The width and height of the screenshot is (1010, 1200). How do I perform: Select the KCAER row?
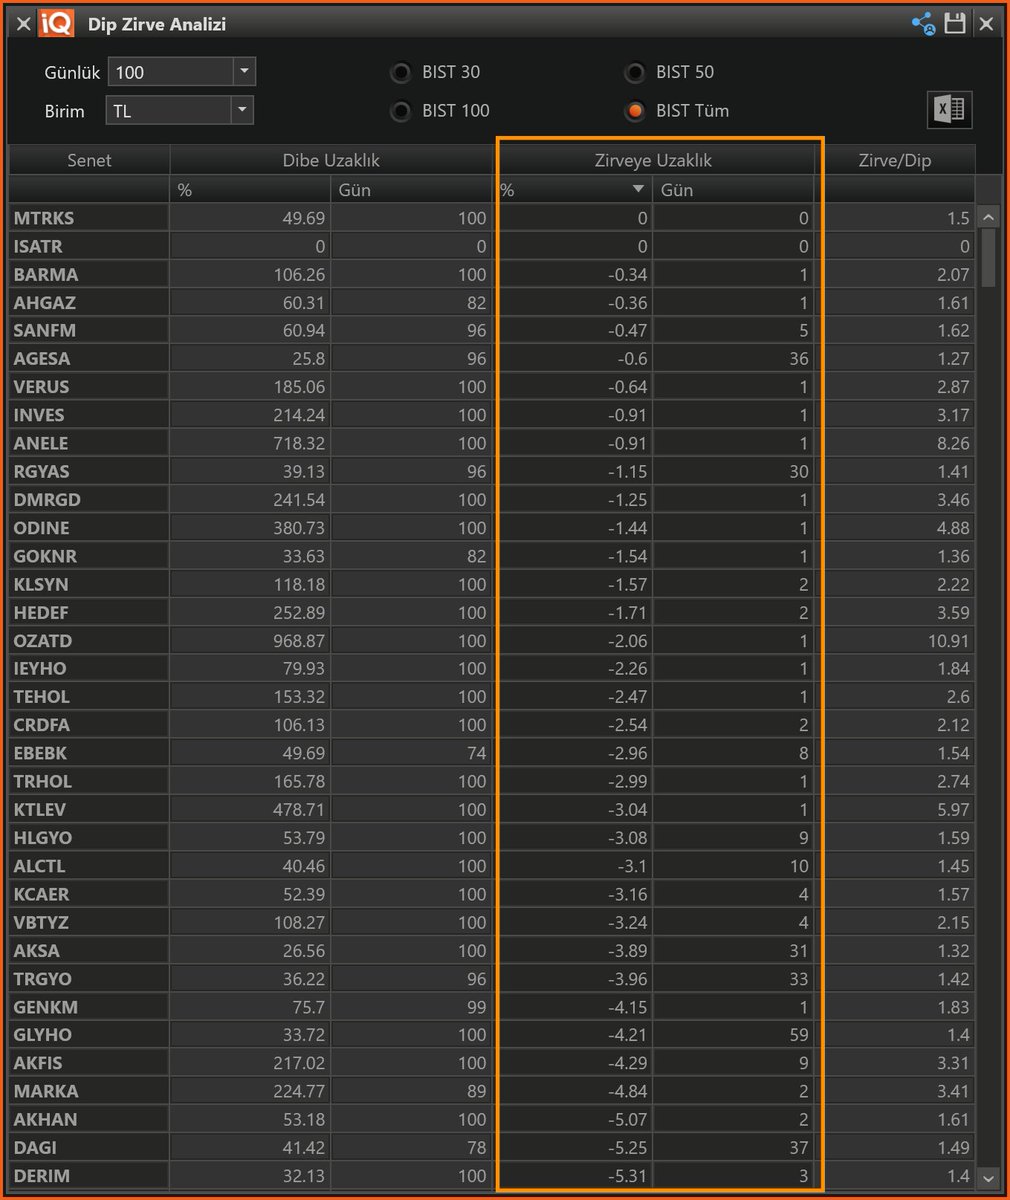pyautogui.click(x=492, y=894)
